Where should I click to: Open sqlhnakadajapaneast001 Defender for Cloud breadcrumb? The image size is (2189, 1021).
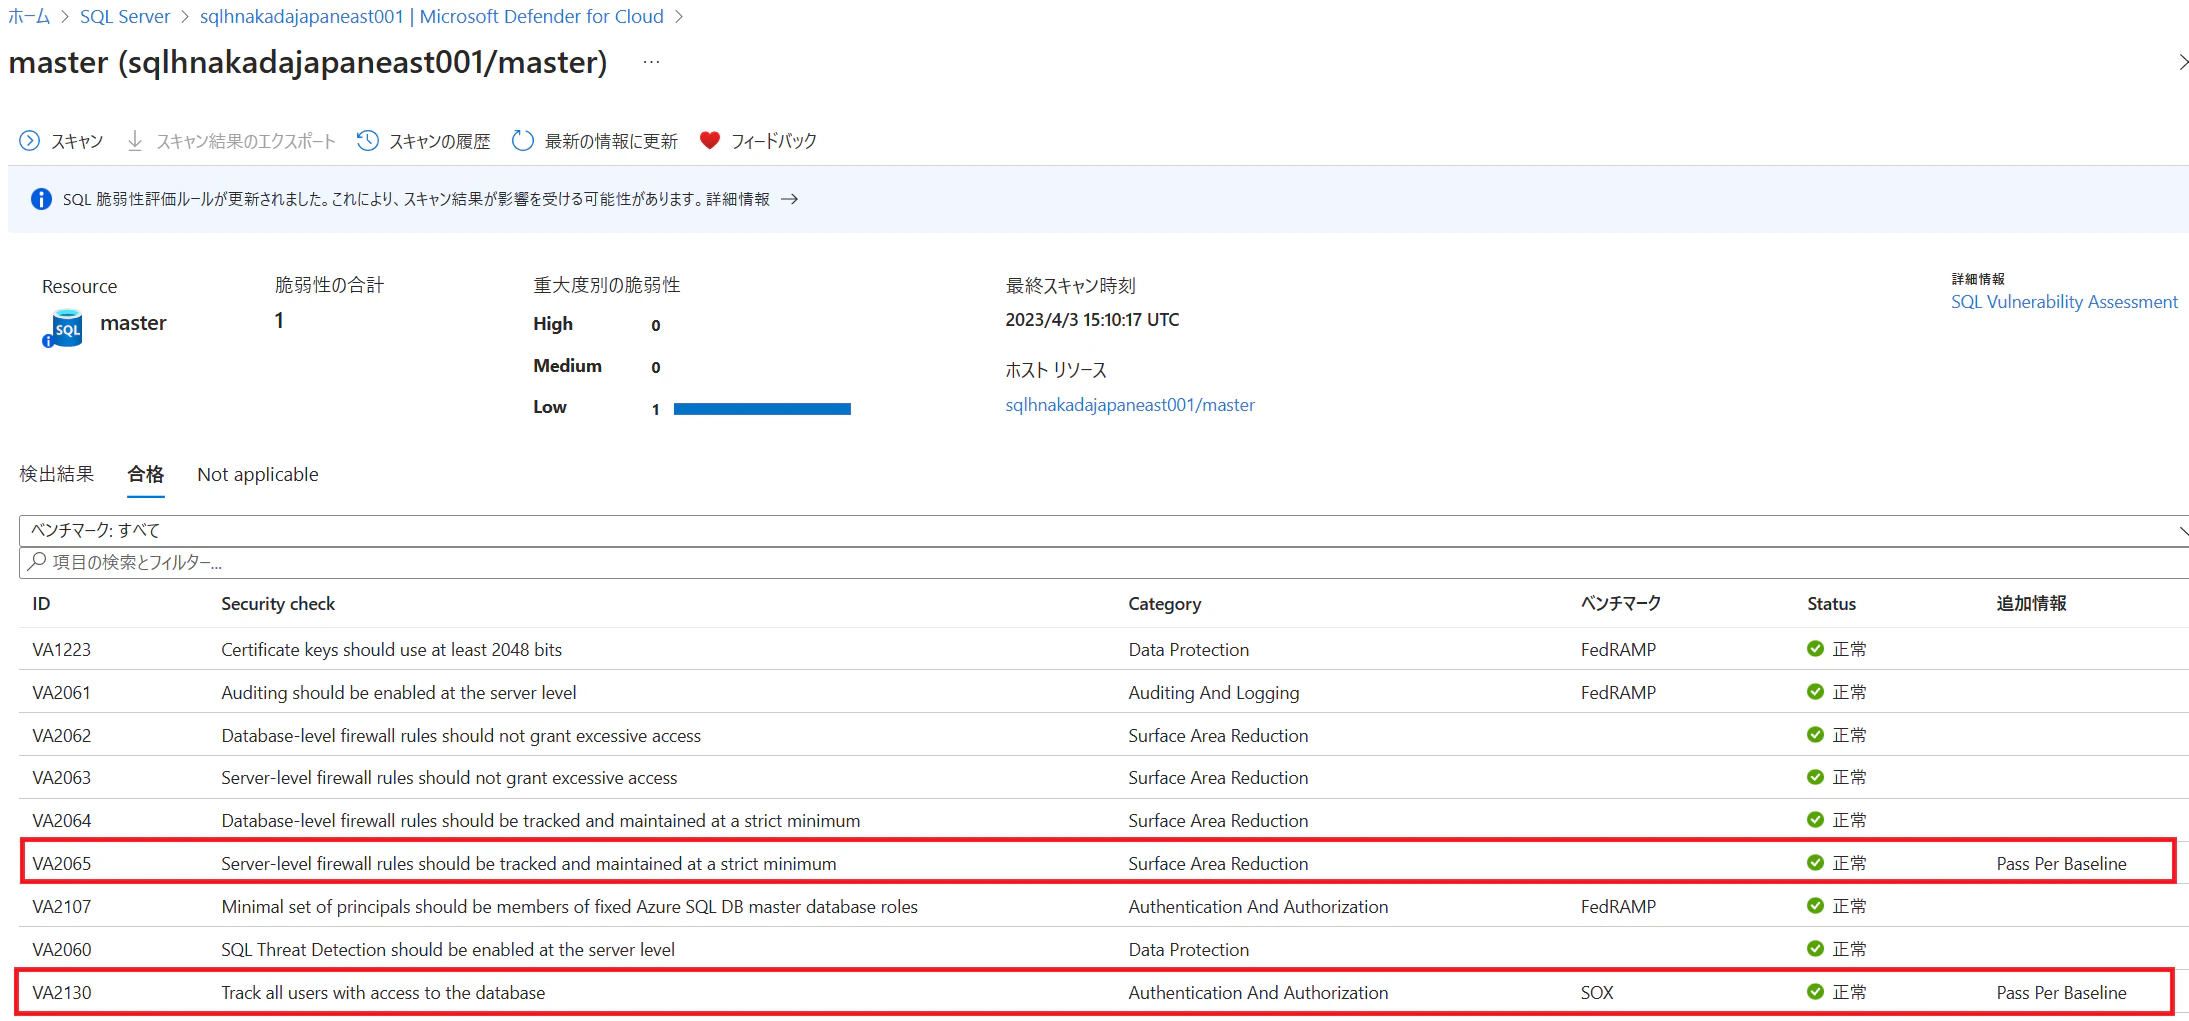[x=432, y=17]
